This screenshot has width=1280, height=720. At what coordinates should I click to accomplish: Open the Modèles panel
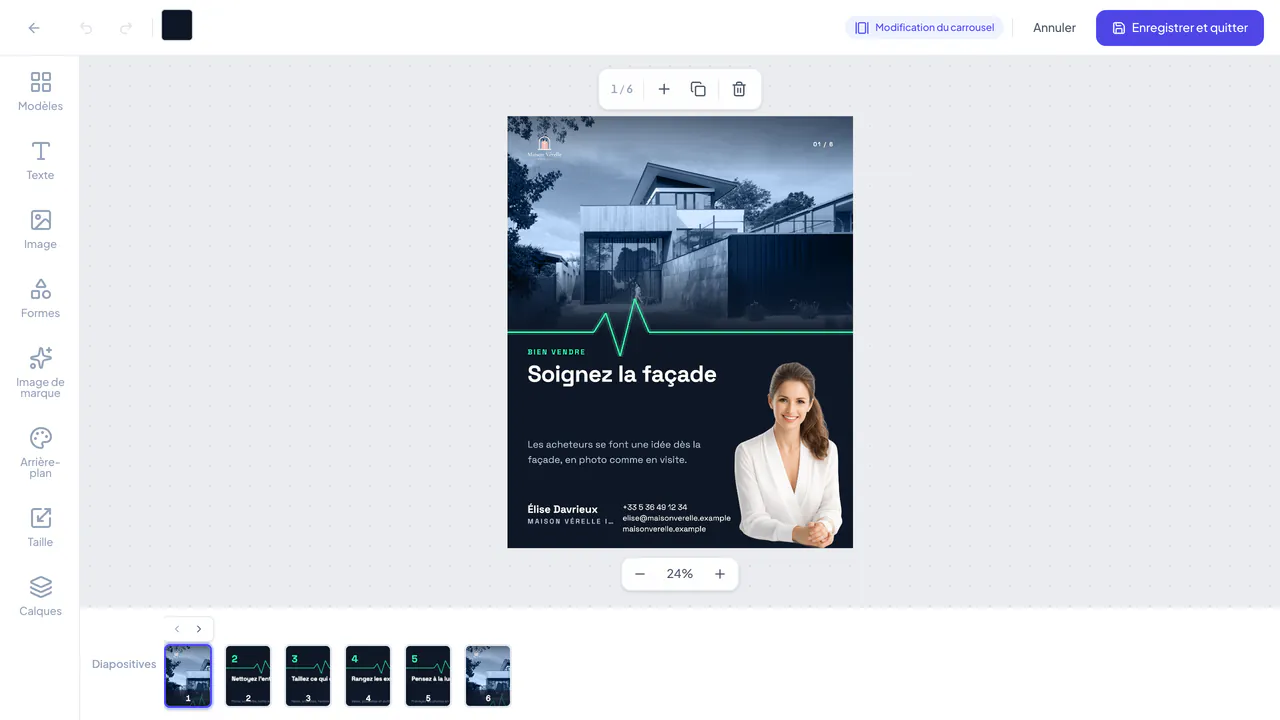point(40,91)
